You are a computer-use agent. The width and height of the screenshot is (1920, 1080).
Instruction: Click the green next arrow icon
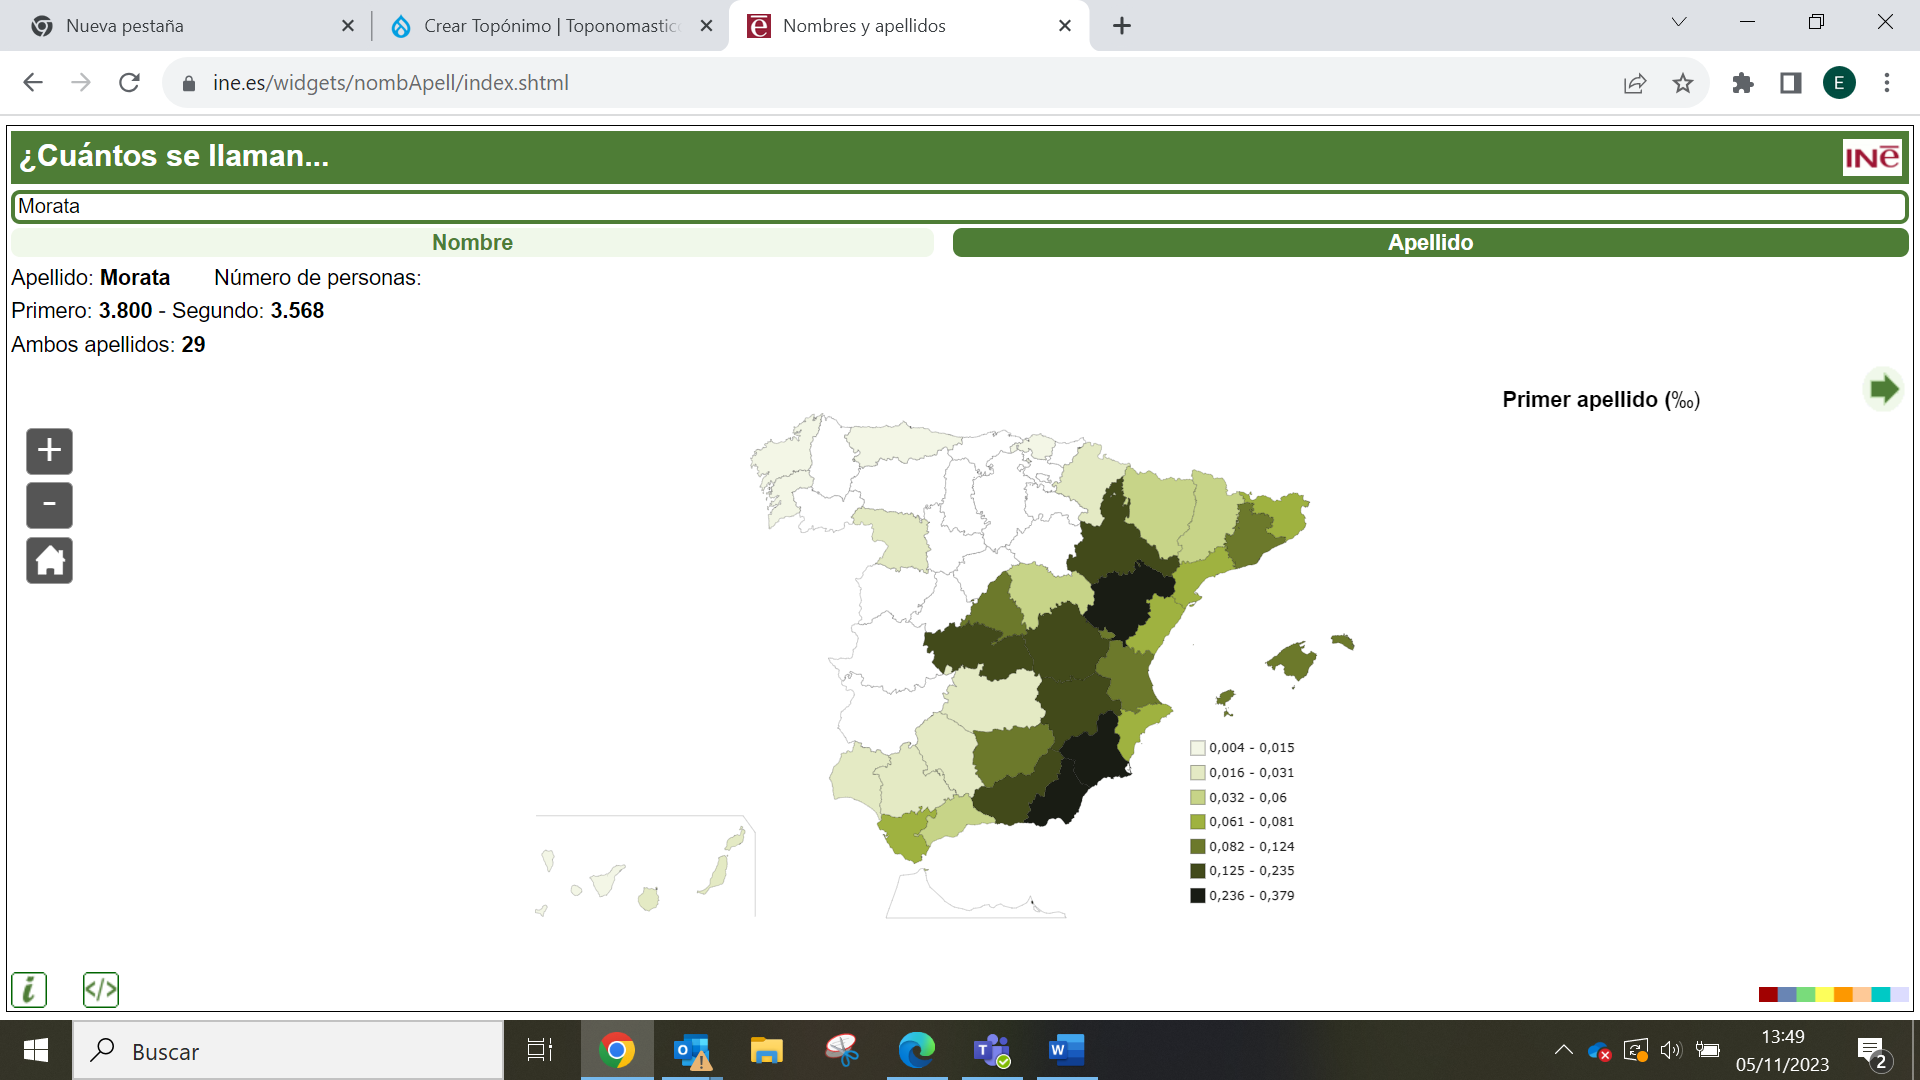point(1883,389)
